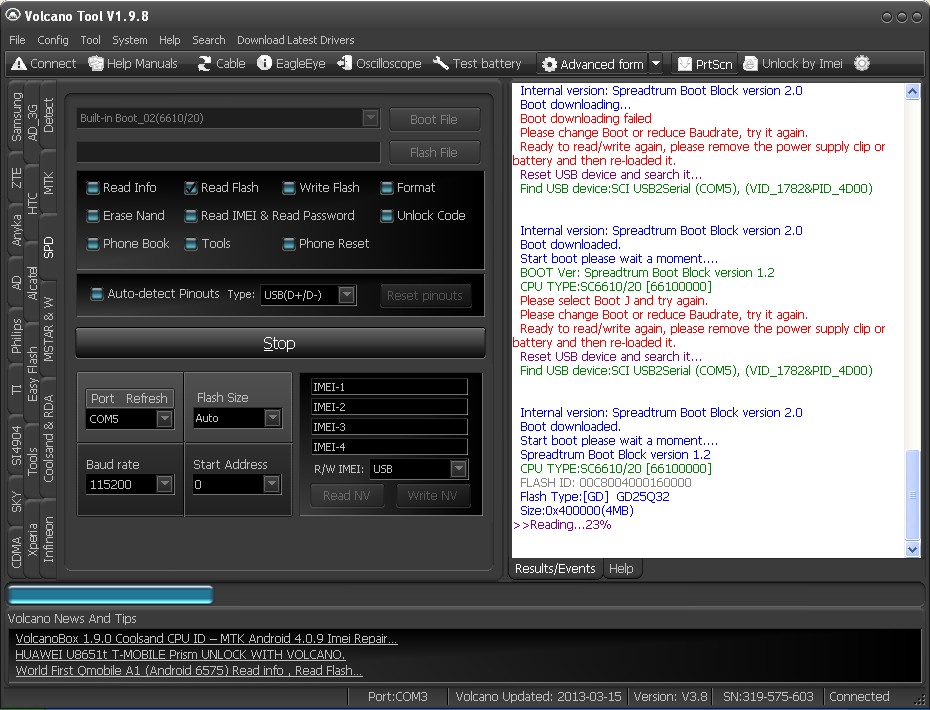Screen dimensions: 930x710
Task: Tick the Format checkbox
Action: pos(387,188)
